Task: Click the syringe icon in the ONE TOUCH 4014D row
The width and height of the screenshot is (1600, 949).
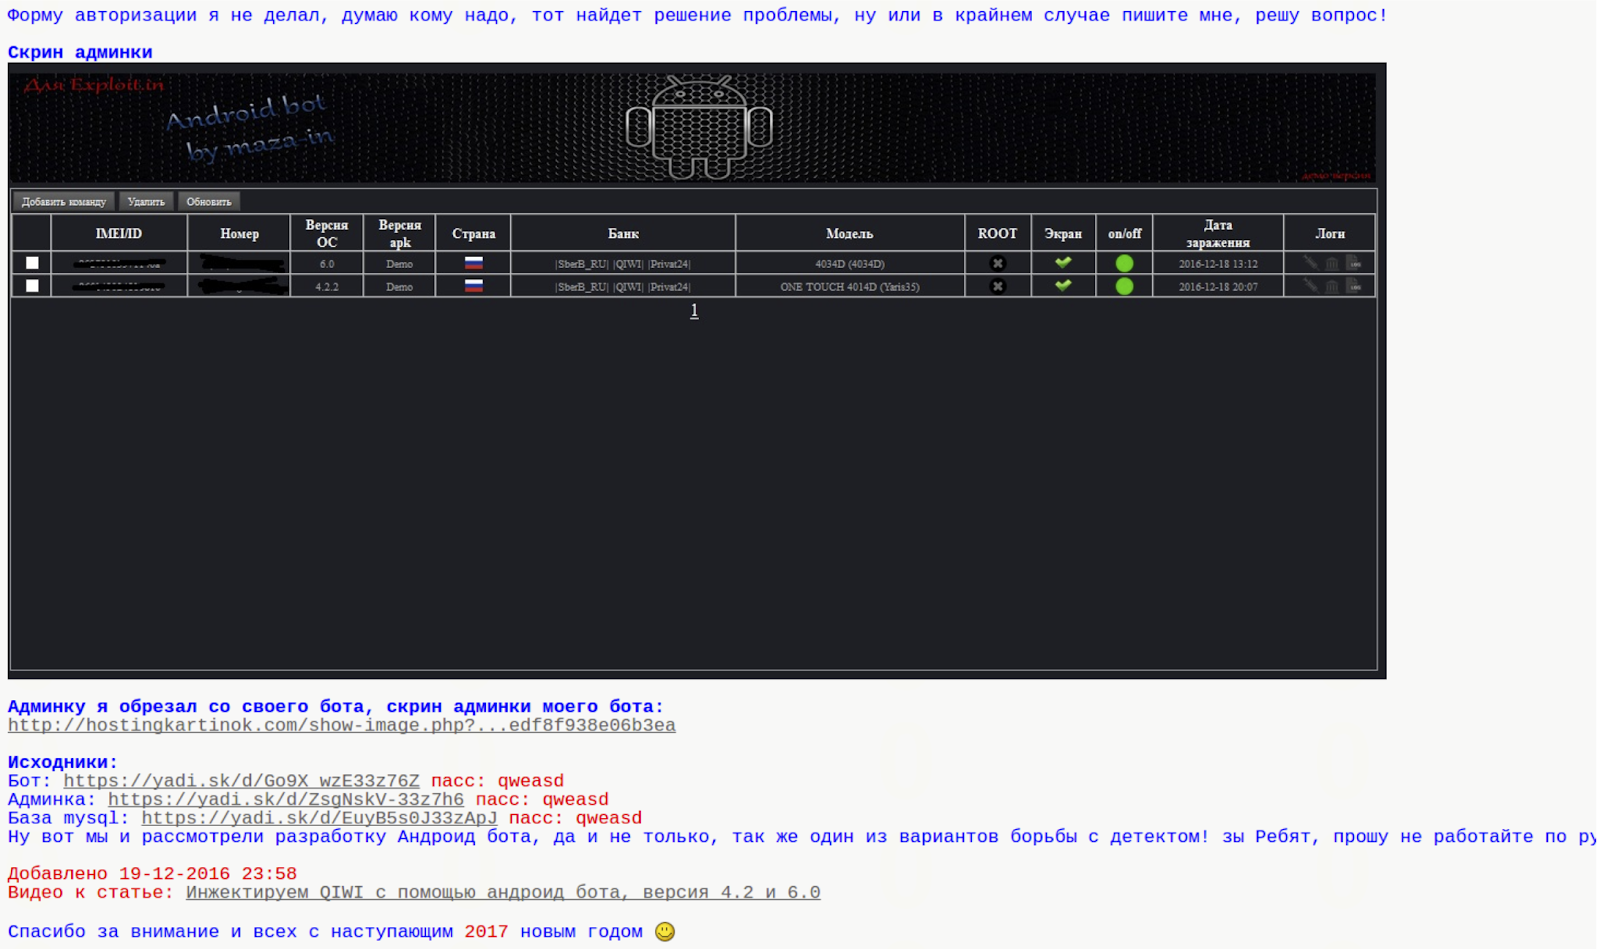Action: click(x=1310, y=286)
